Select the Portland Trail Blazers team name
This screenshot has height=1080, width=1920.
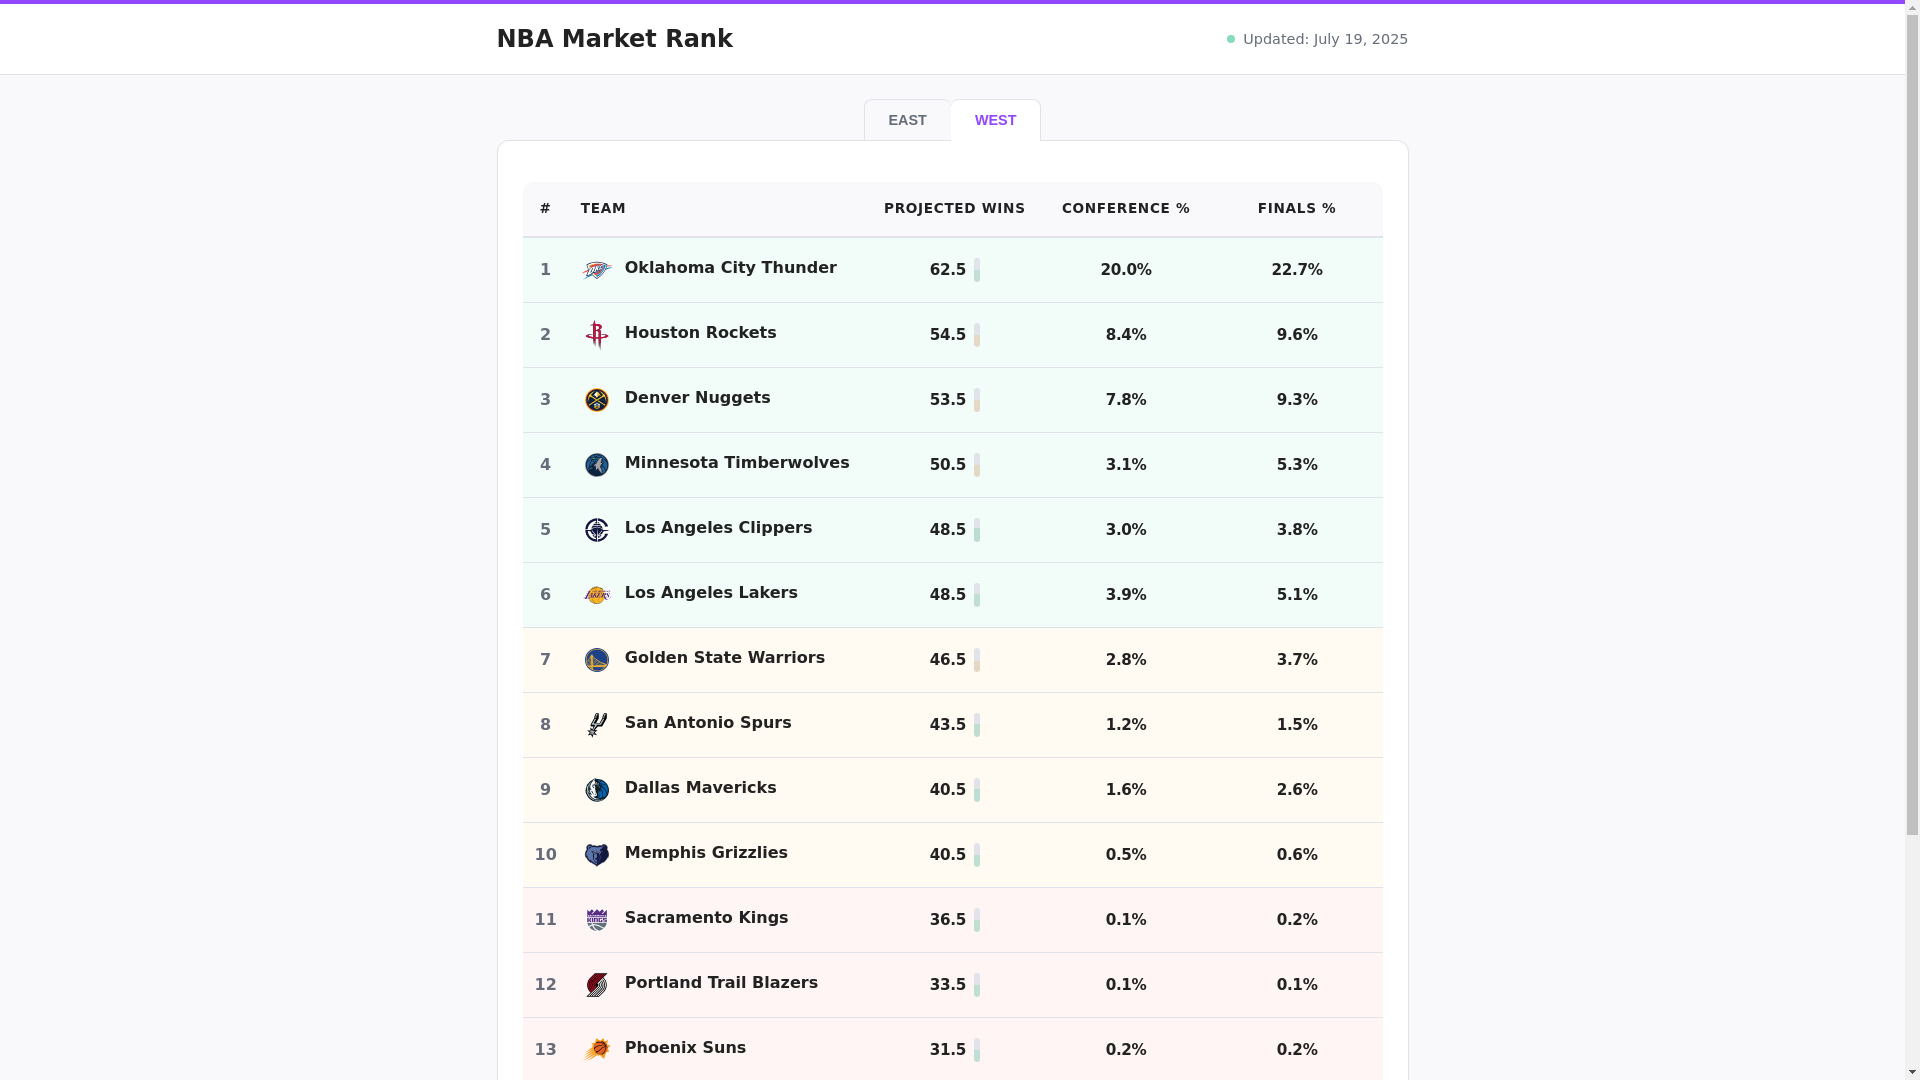(x=721, y=983)
